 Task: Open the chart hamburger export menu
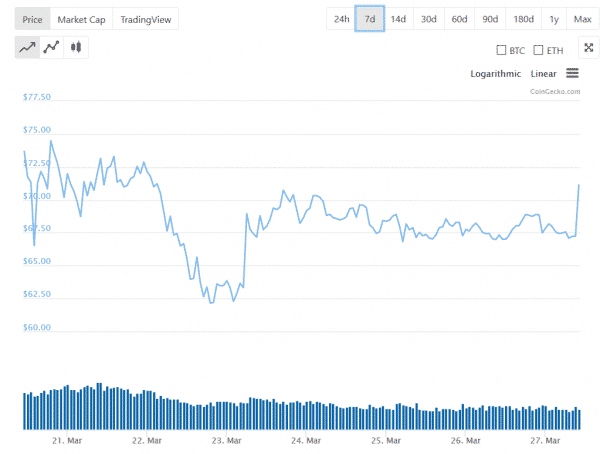coord(572,73)
